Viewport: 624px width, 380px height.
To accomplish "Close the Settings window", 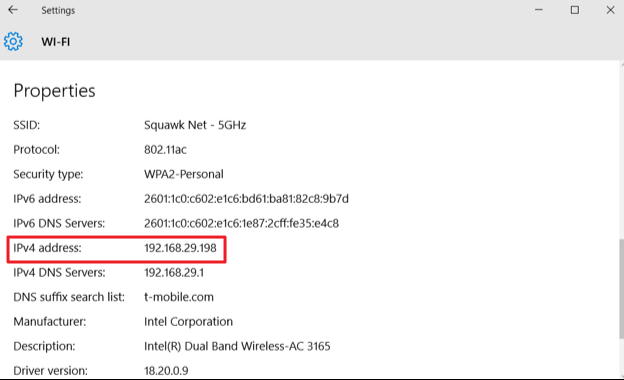I will pyautogui.click(x=610, y=10).
